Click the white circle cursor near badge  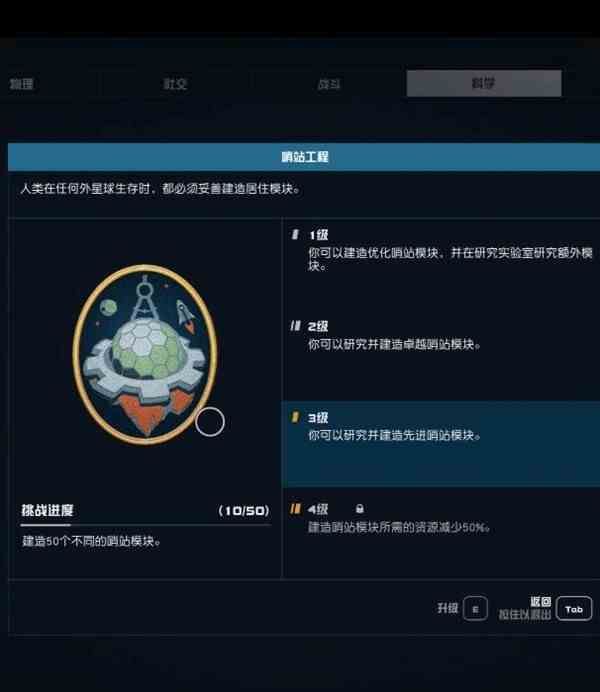(x=210, y=422)
